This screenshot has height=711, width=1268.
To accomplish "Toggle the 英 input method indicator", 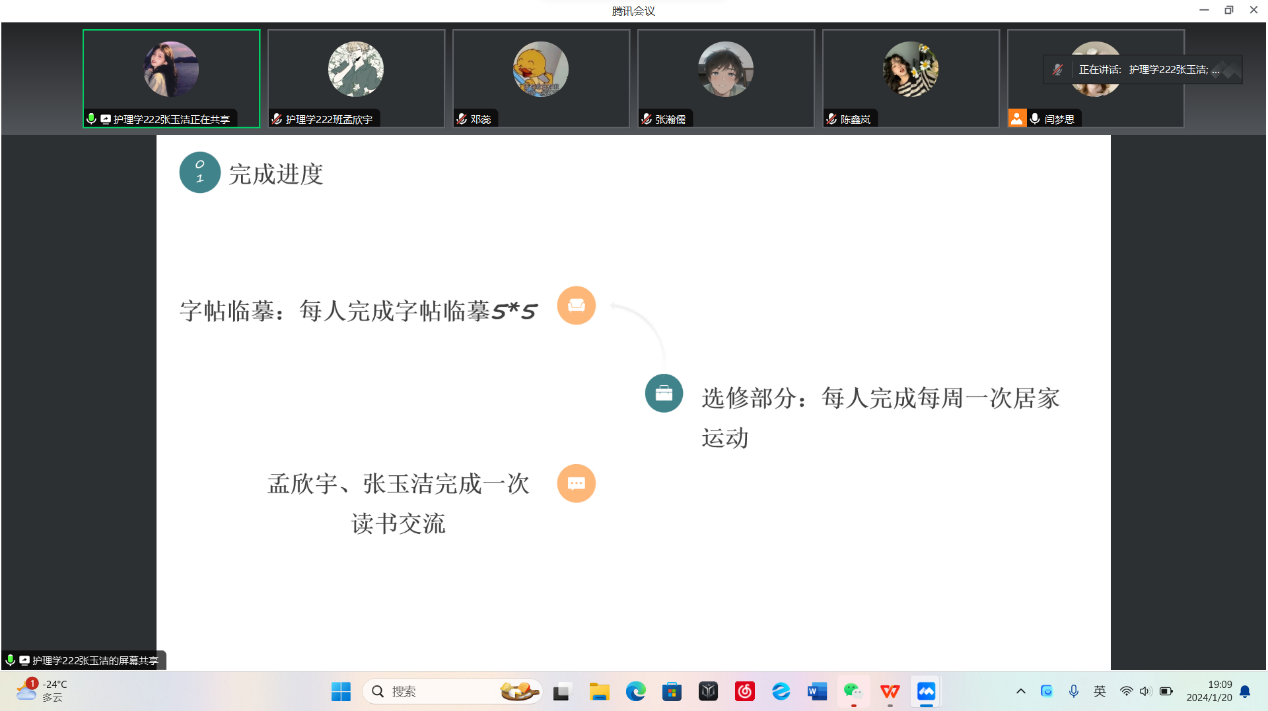I will tap(1100, 691).
